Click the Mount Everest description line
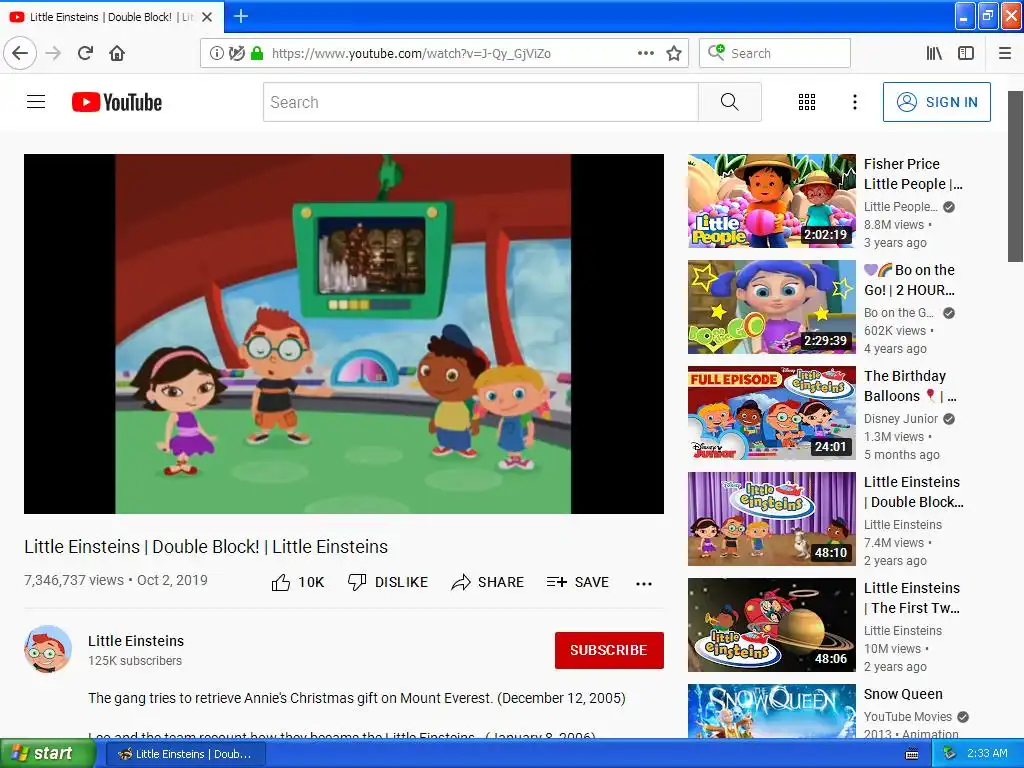Screen dimensions: 1024x768 357,698
